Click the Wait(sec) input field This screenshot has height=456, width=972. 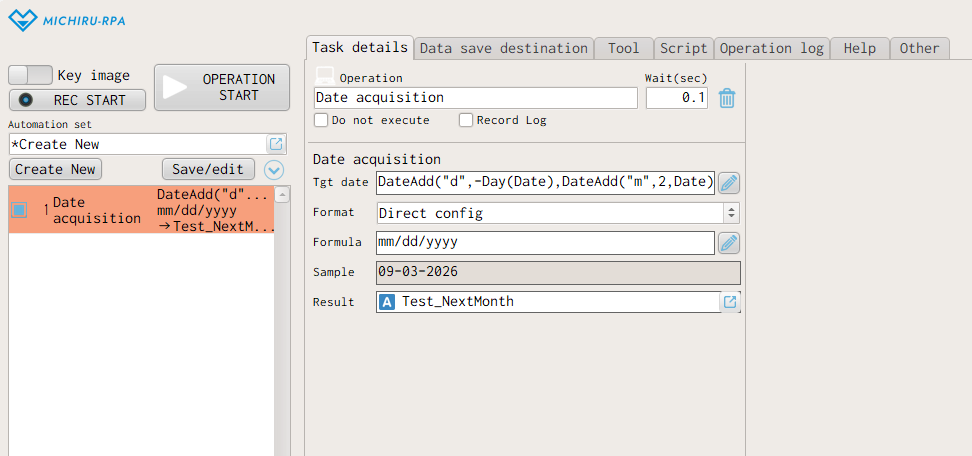(676, 98)
